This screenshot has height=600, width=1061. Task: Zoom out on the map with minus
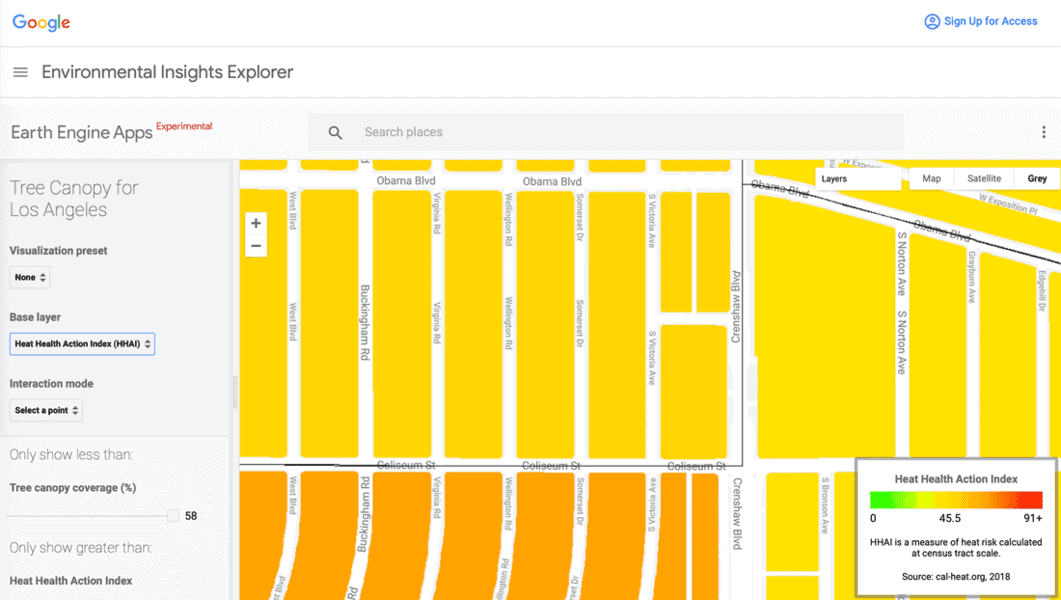(x=256, y=246)
